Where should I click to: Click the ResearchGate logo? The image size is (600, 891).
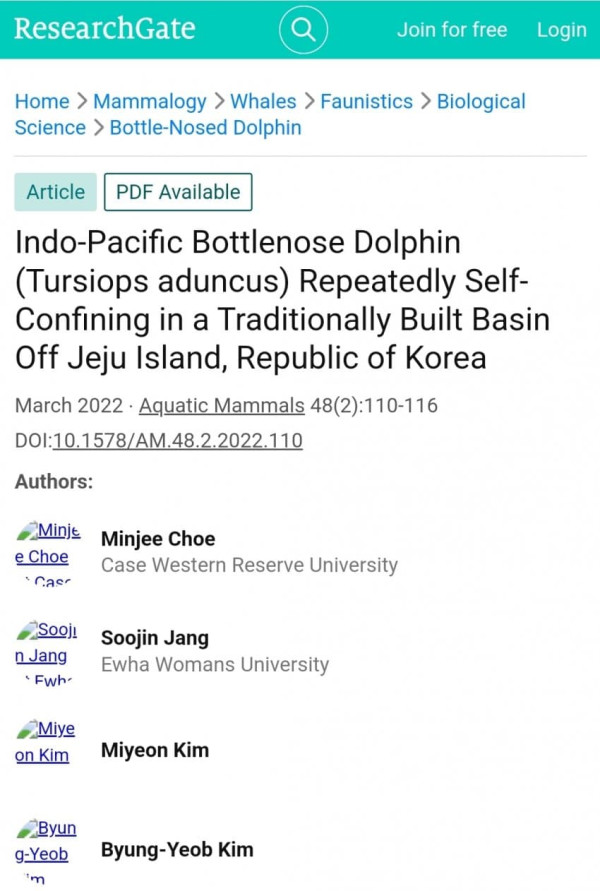click(105, 28)
